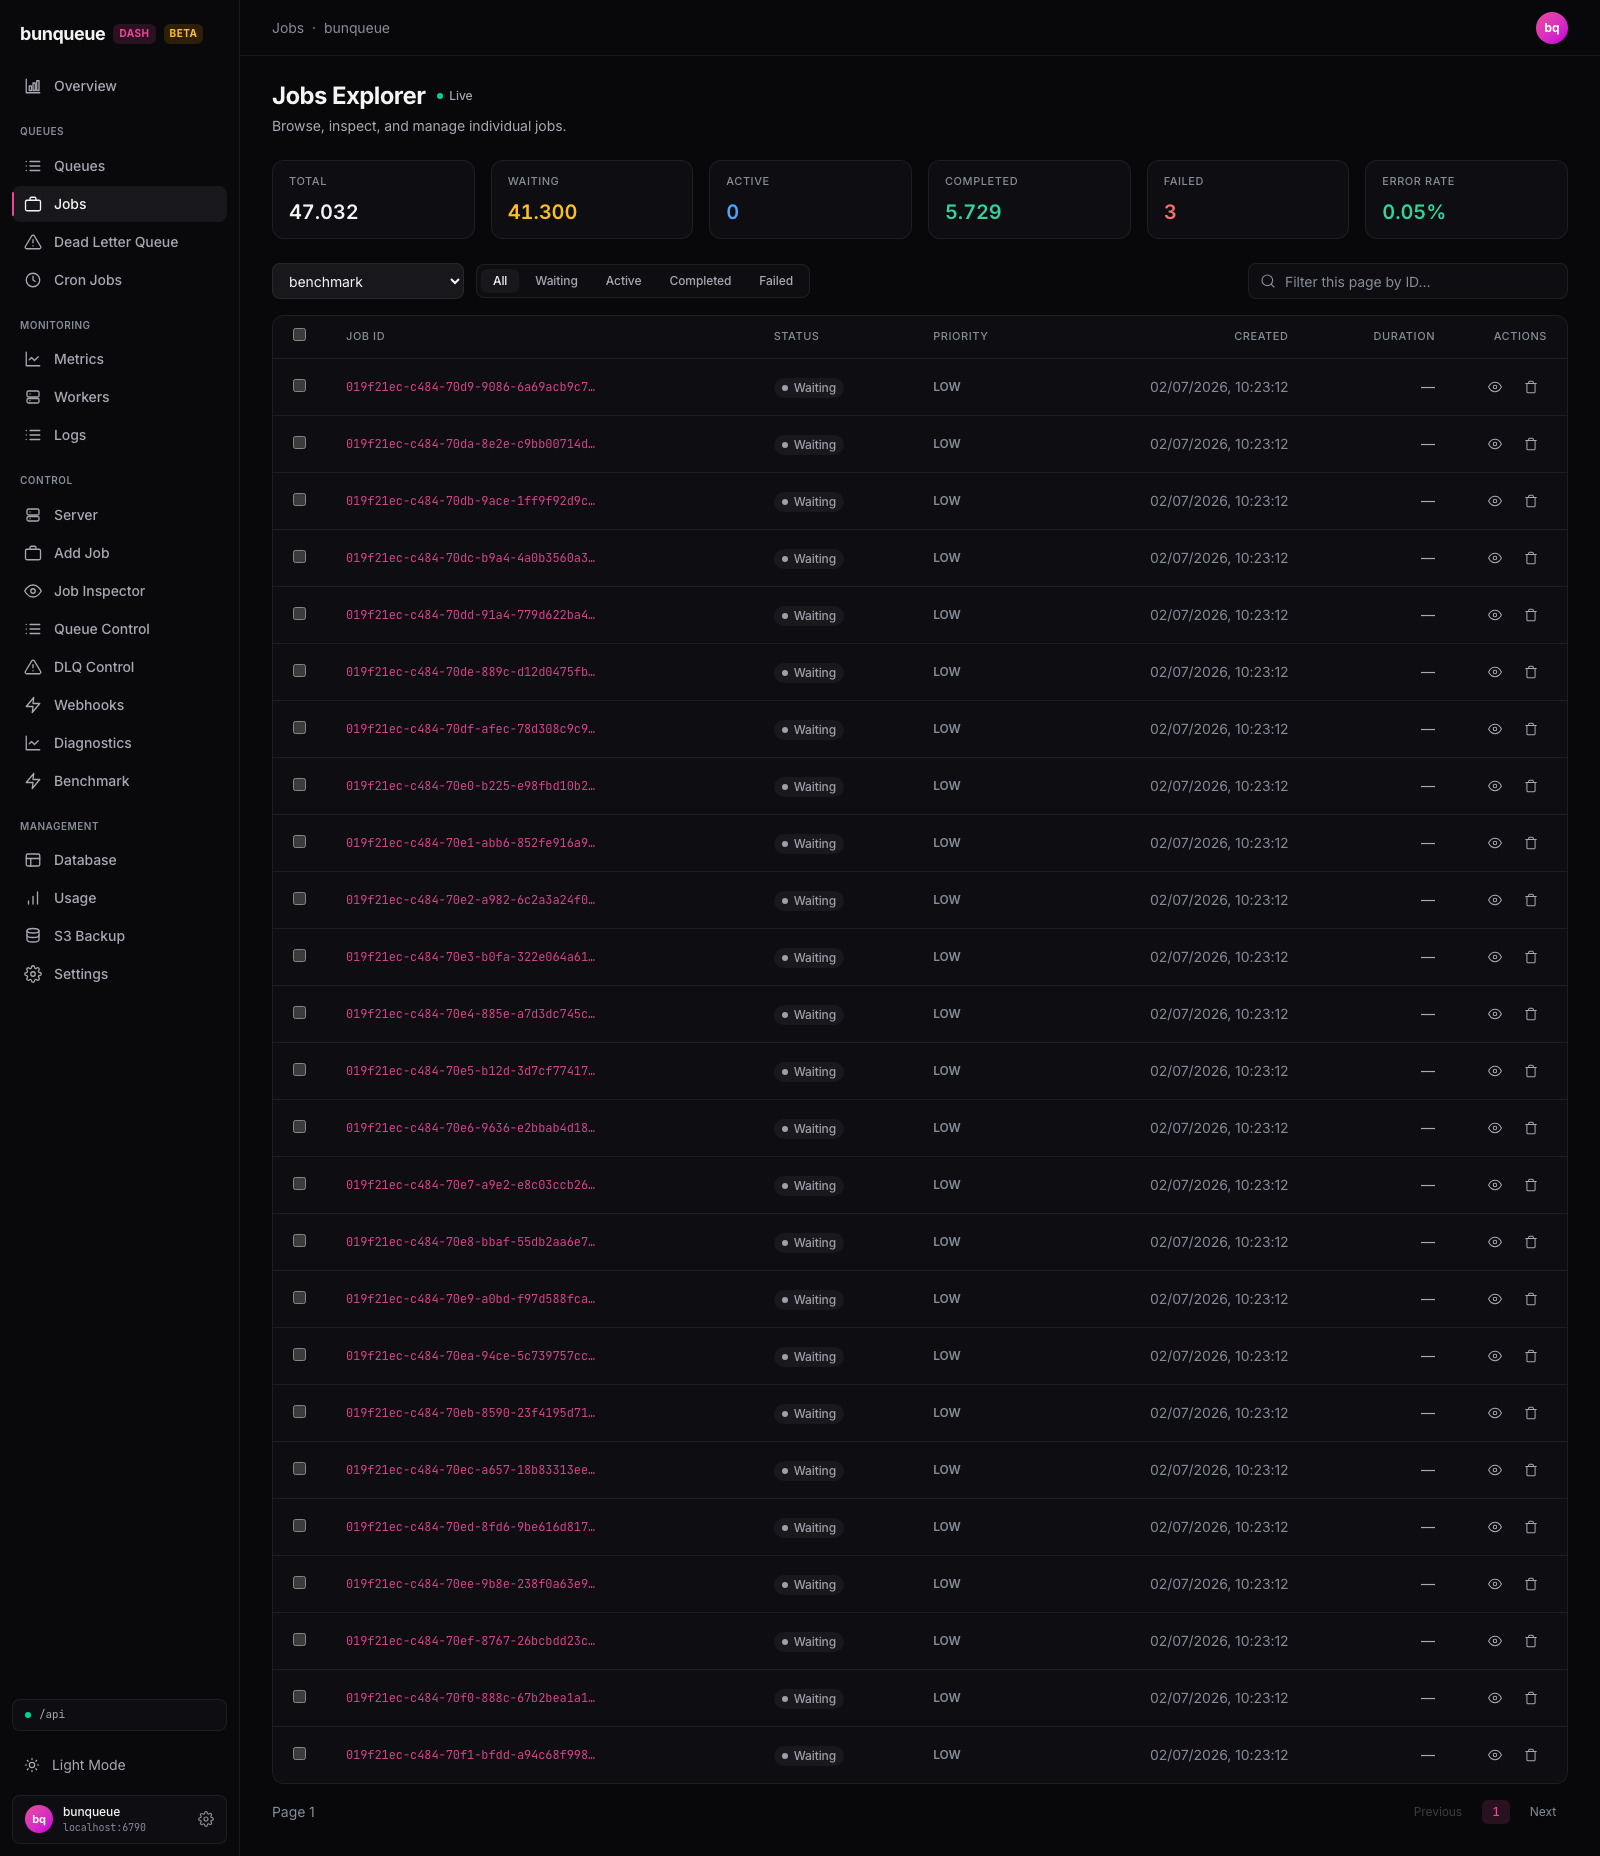Filter jobs by Completed status

tap(700, 281)
